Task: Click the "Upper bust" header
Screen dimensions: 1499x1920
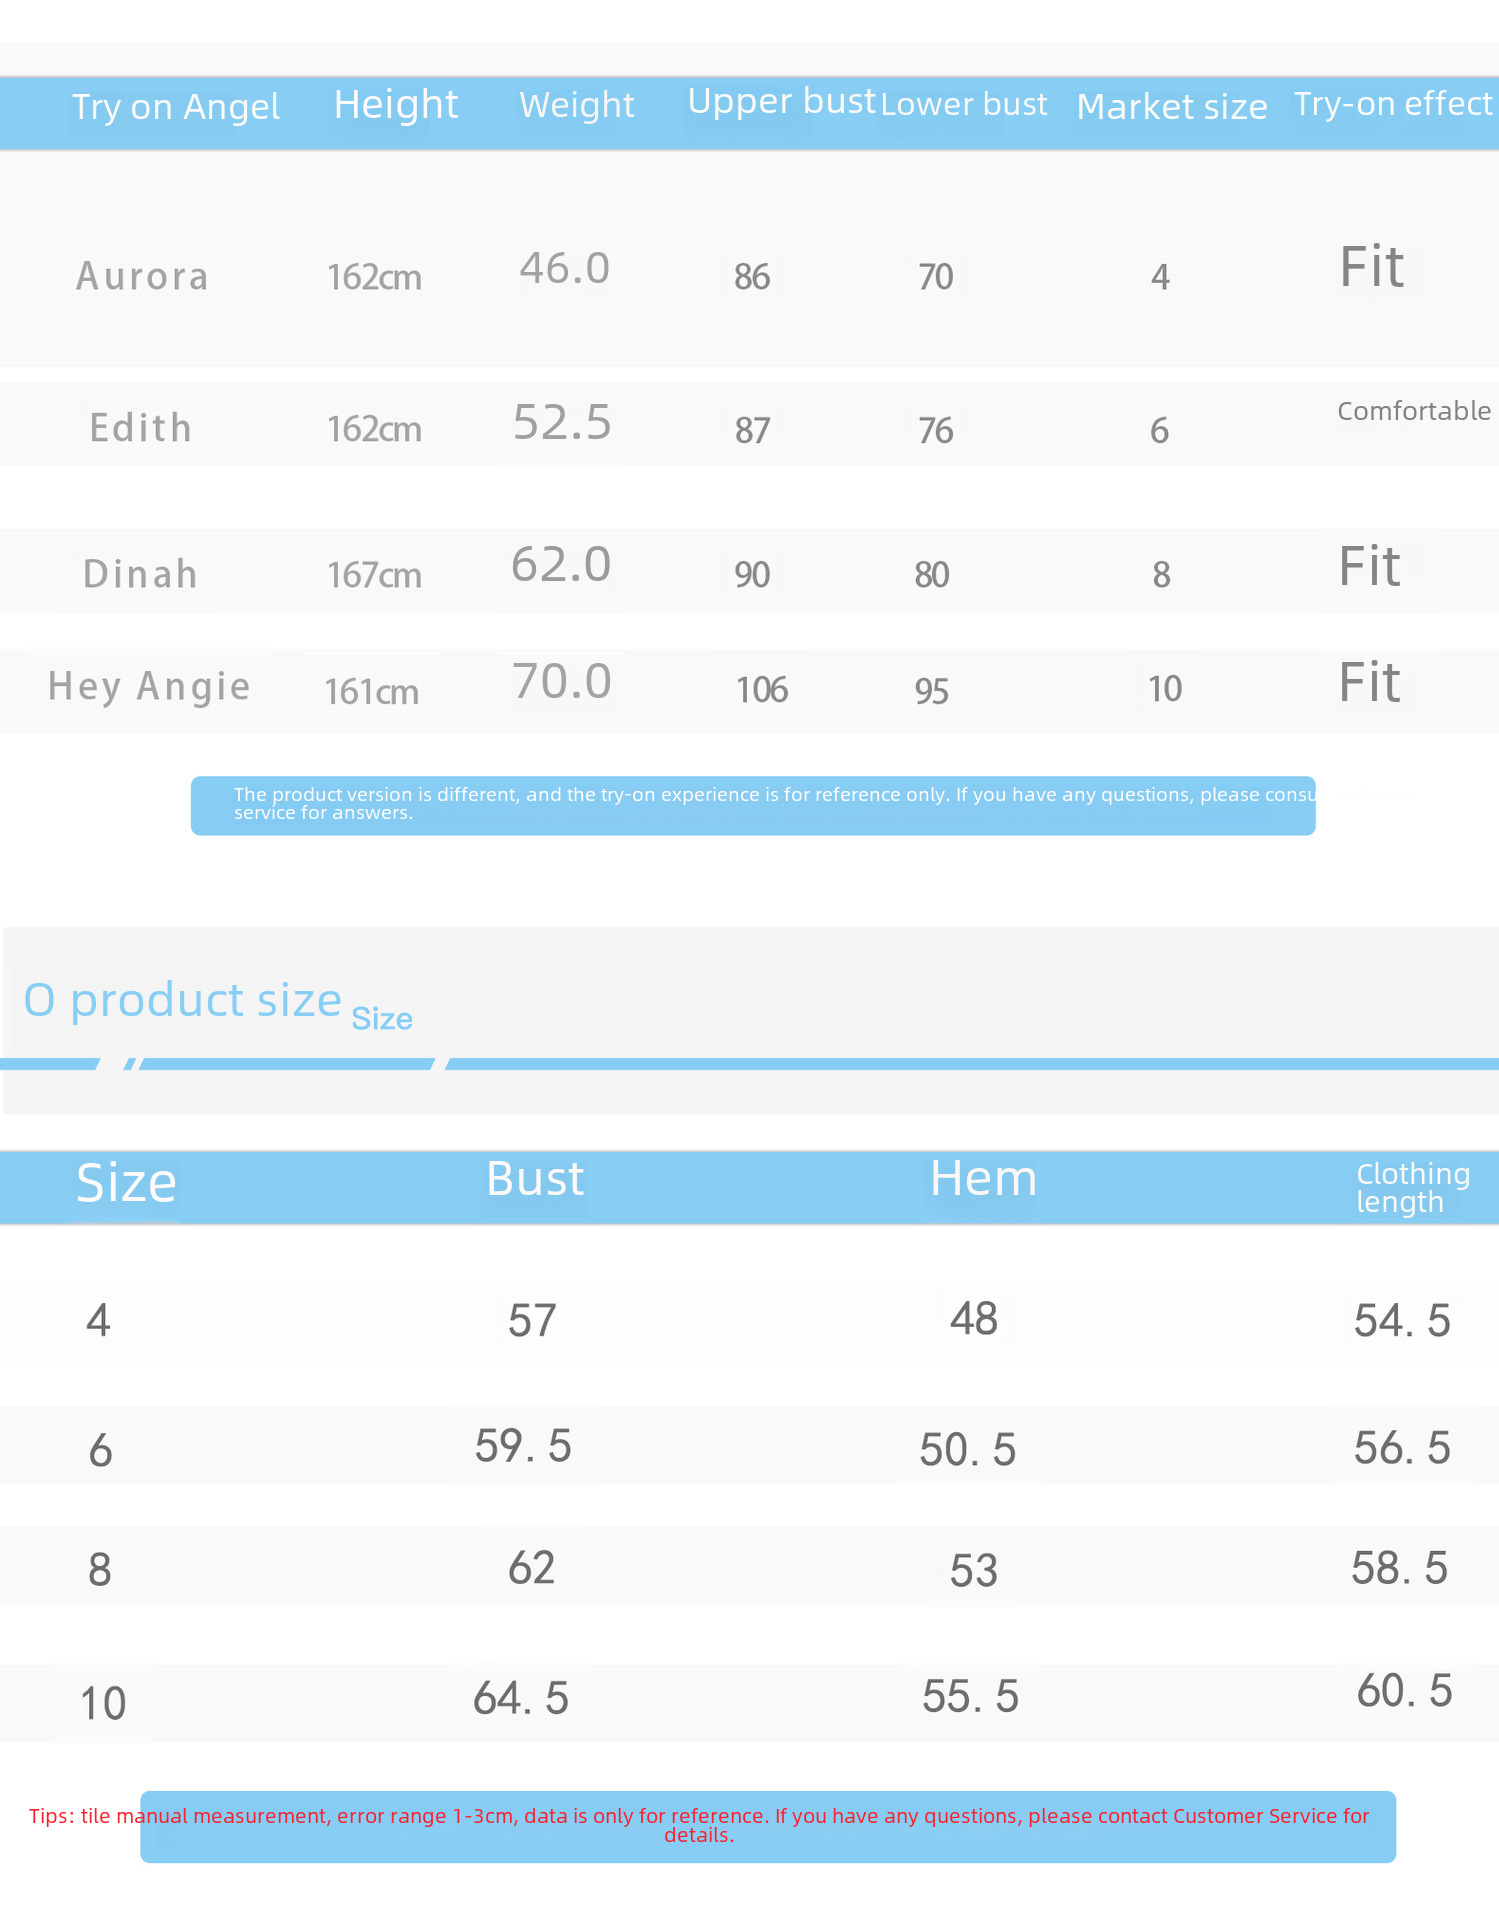Action: coord(781,102)
